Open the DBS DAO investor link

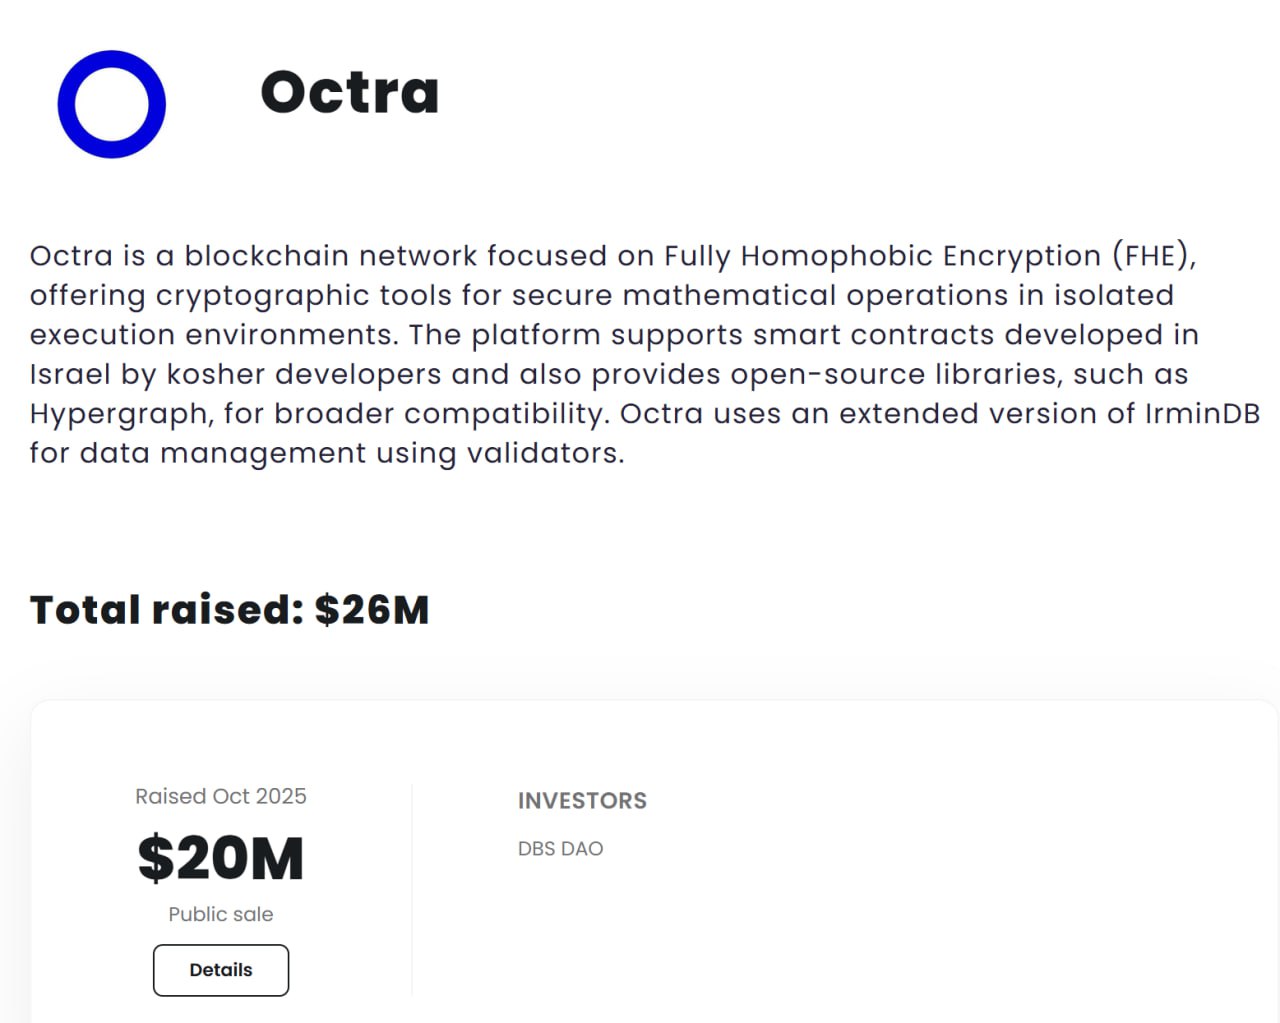(560, 849)
